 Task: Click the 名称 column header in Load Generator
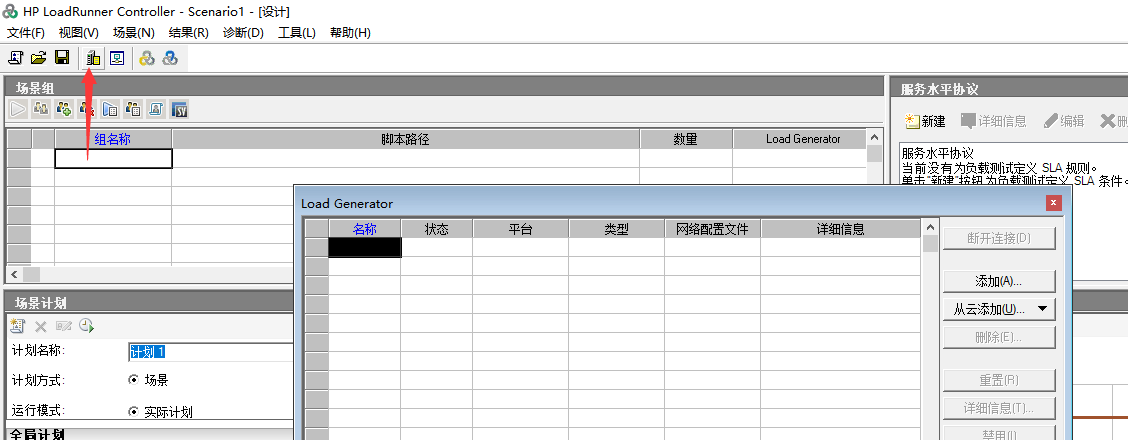click(365, 229)
